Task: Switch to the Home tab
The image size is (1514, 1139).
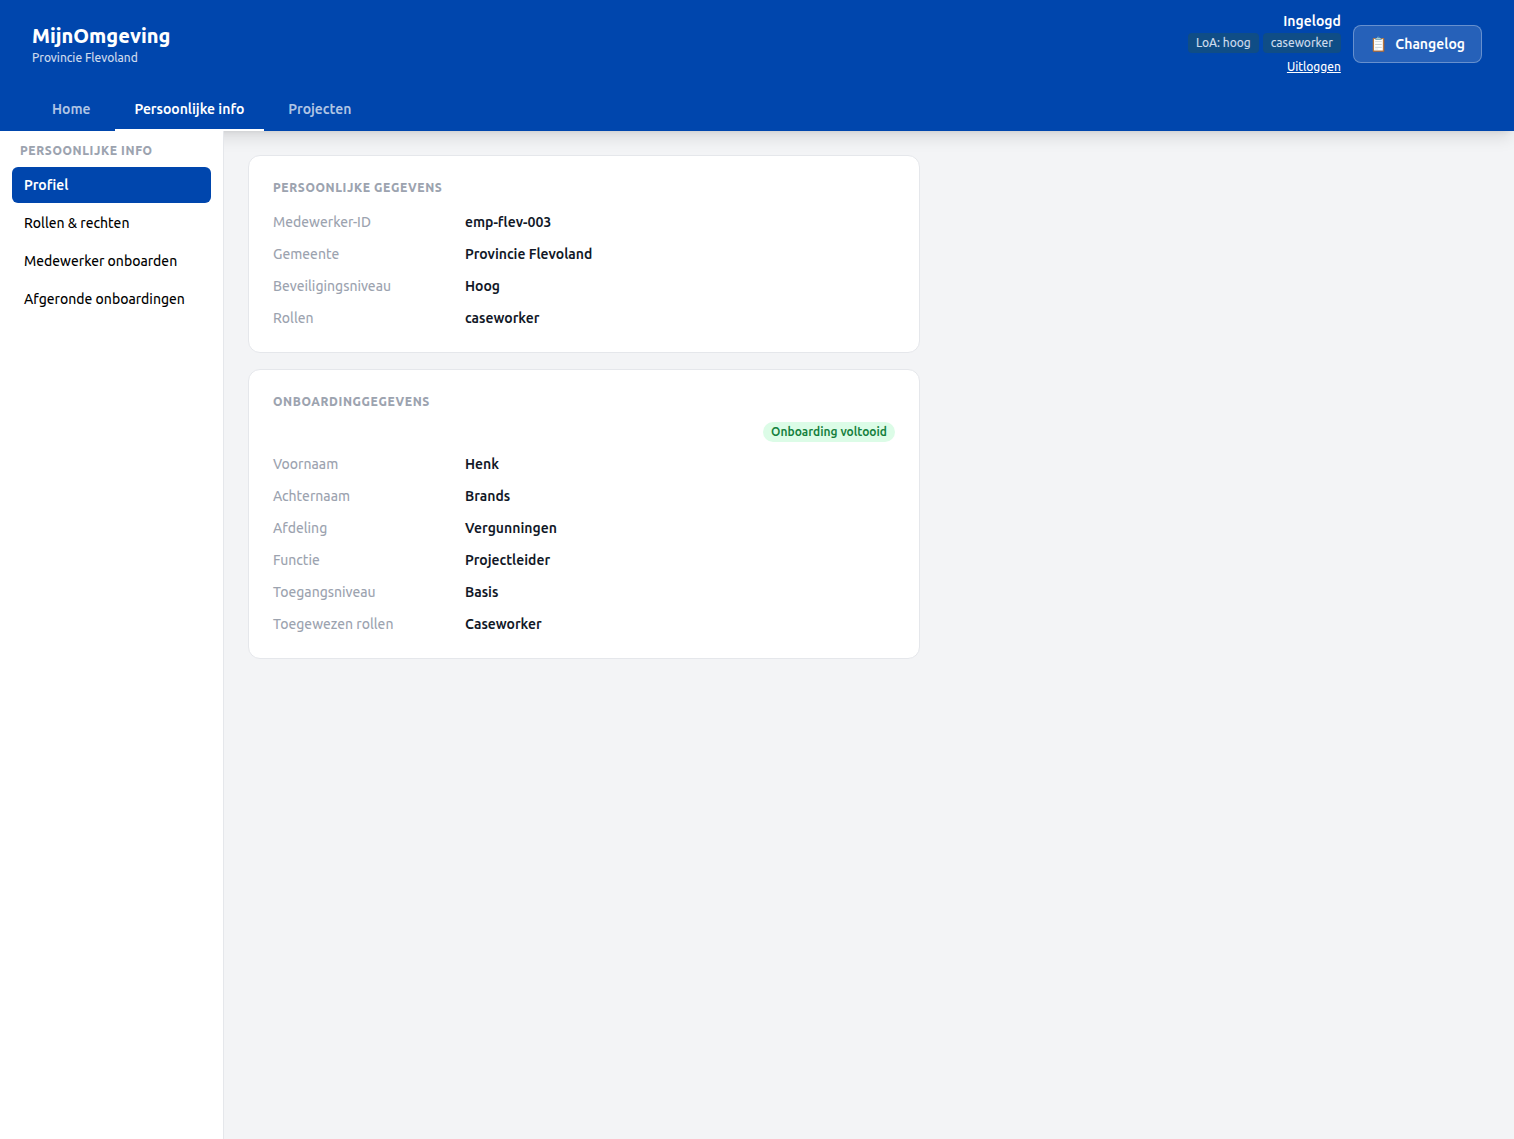Action: 71,109
